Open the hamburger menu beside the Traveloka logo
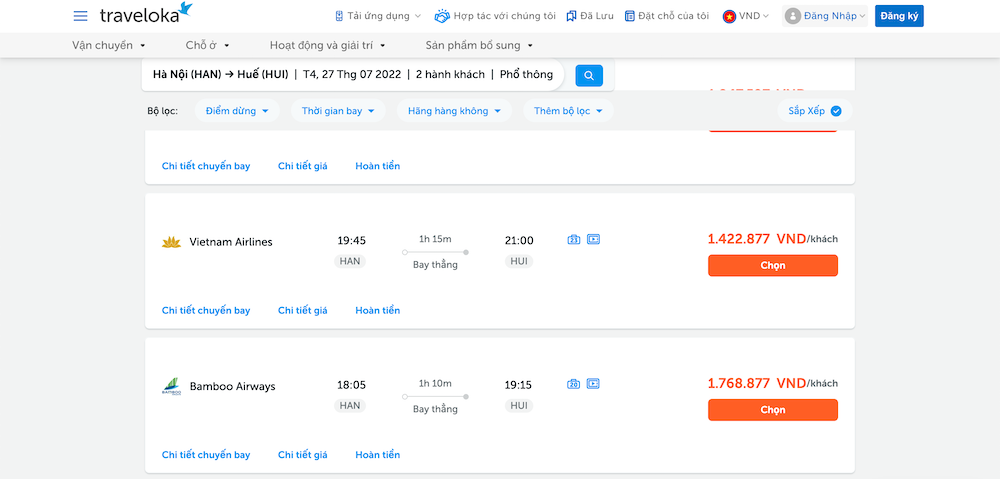Viewport: 1000px width, 479px height. click(80, 16)
